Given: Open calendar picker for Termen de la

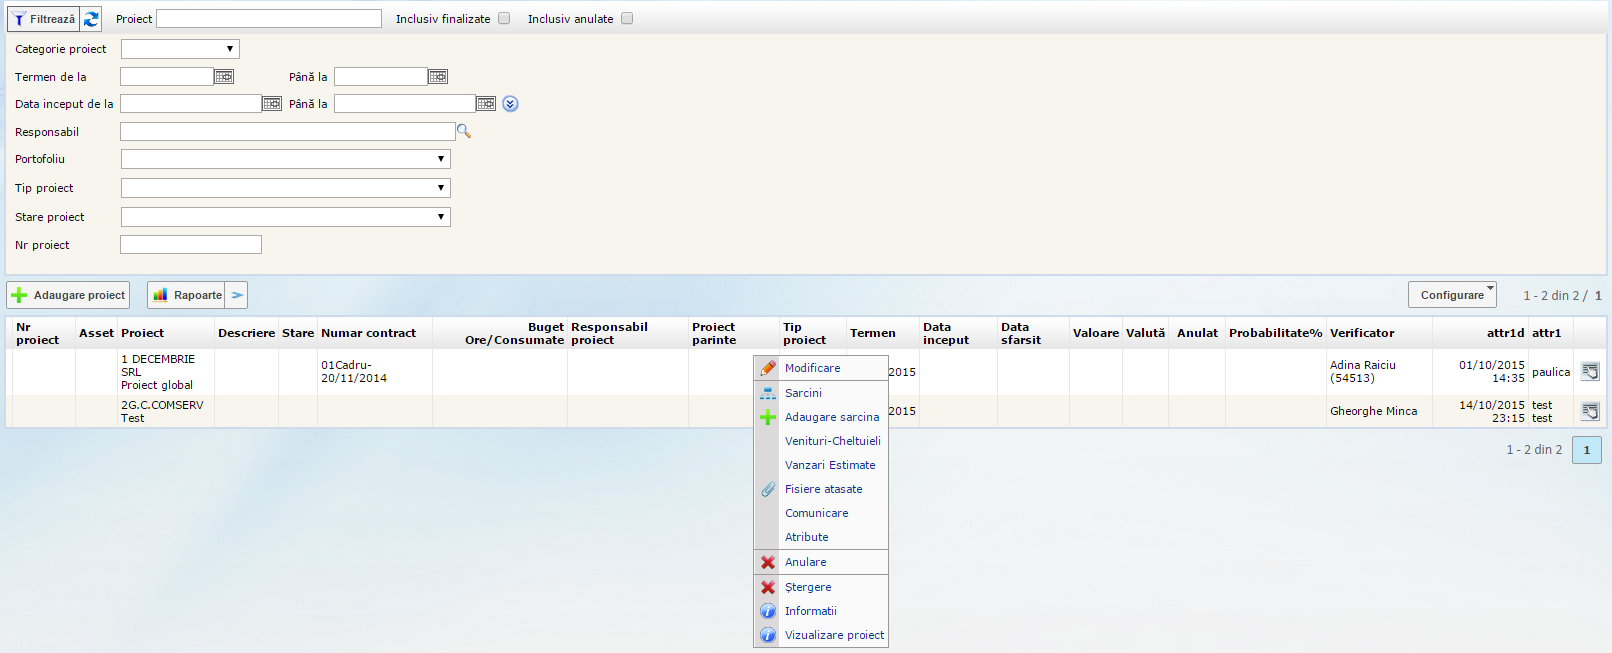Looking at the screenshot, I should point(224,77).
